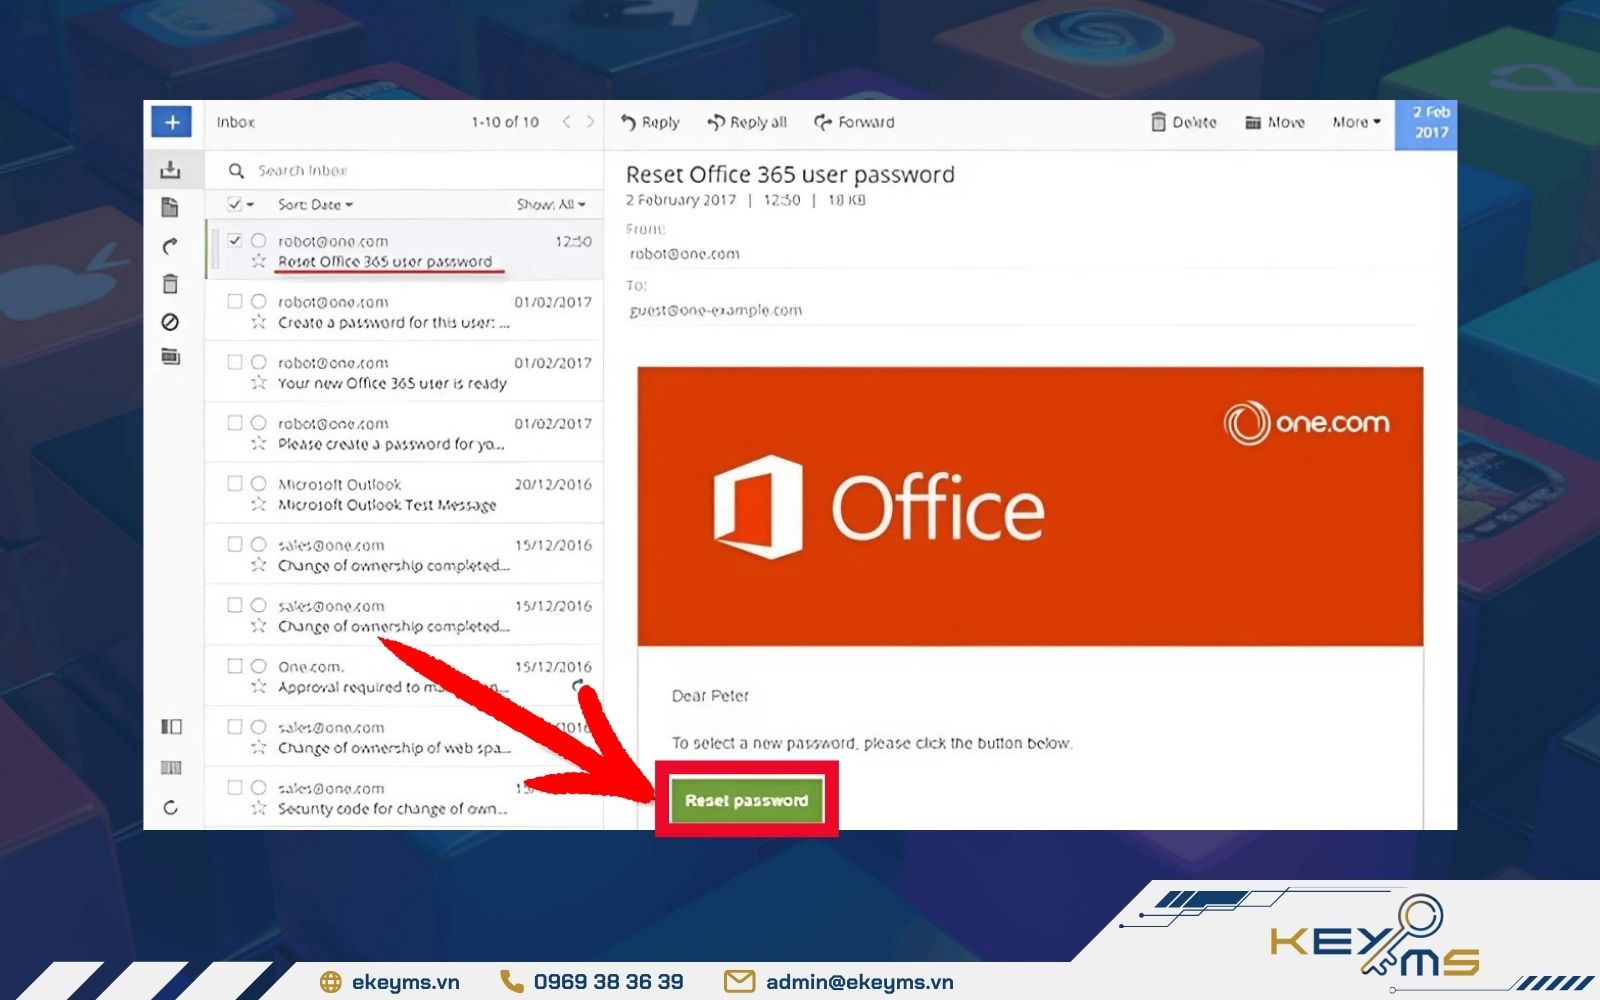1600x1000 pixels.
Task: Check the Your new Office 365 user is ready email
Action: point(234,362)
